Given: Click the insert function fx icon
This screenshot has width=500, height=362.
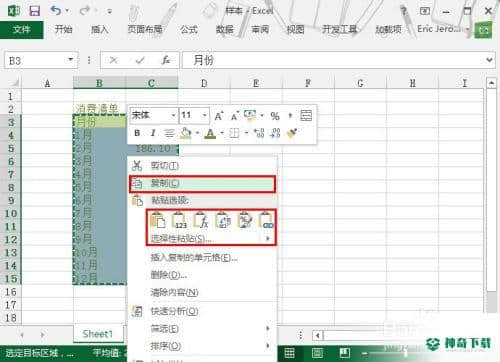Looking at the screenshot, I should [x=166, y=60].
